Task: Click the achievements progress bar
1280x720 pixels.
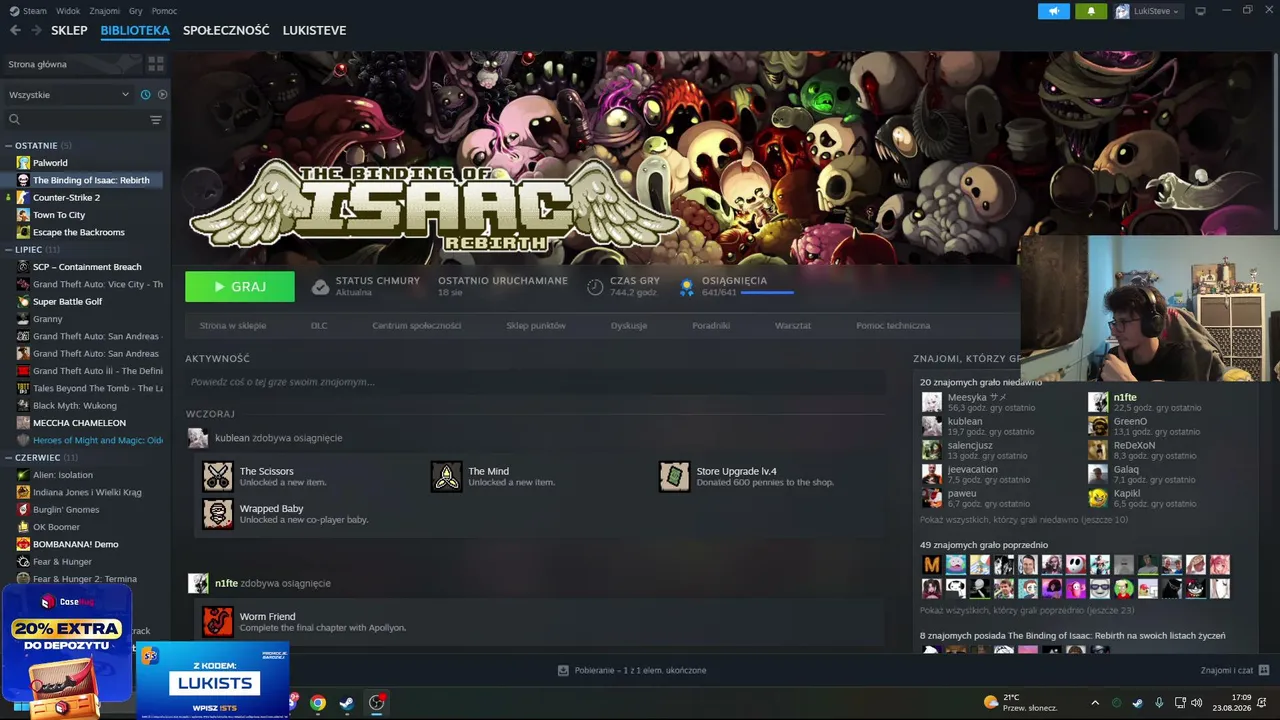Action: coord(767,293)
